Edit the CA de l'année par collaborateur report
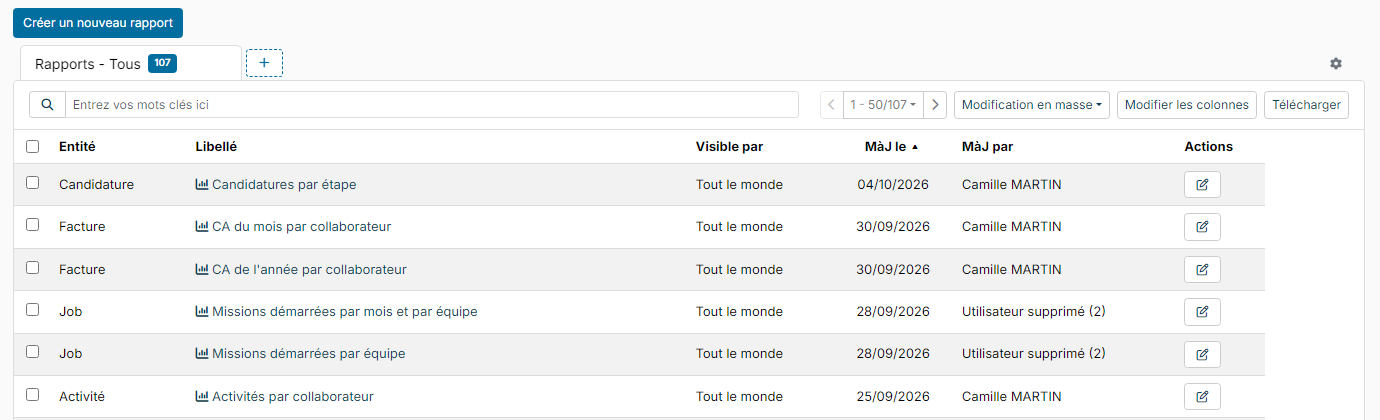The height and width of the screenshot is (420, 1380). coord(1202,270)
